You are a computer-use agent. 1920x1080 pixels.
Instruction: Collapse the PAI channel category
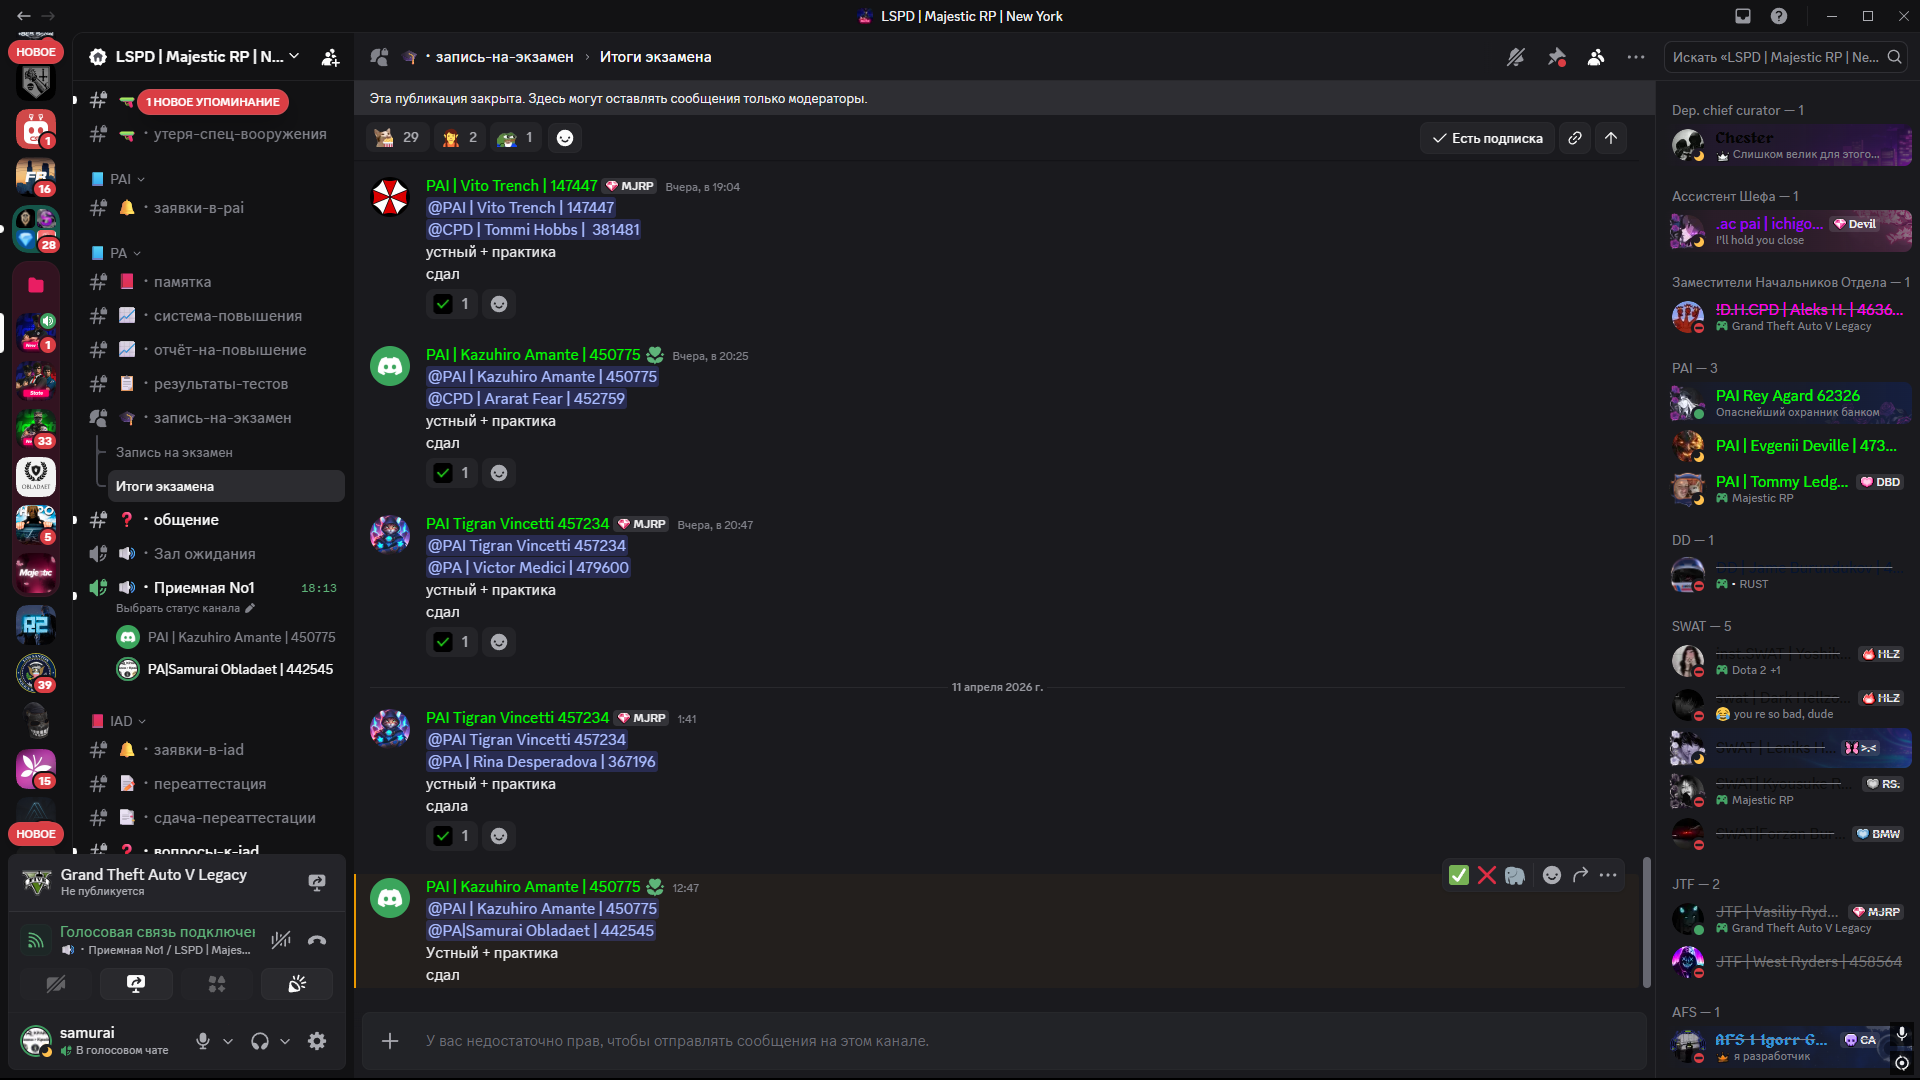pyautogui.click(x=120, y=179)
